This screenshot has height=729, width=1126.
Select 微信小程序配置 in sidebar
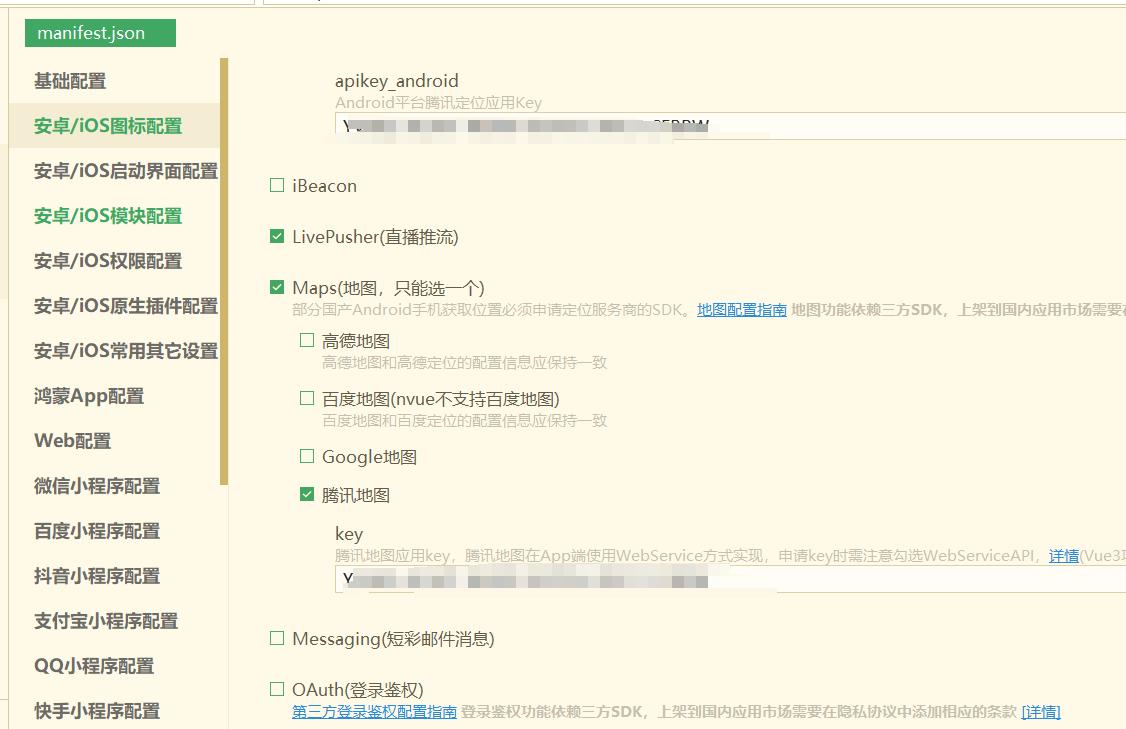coord(97,486)
